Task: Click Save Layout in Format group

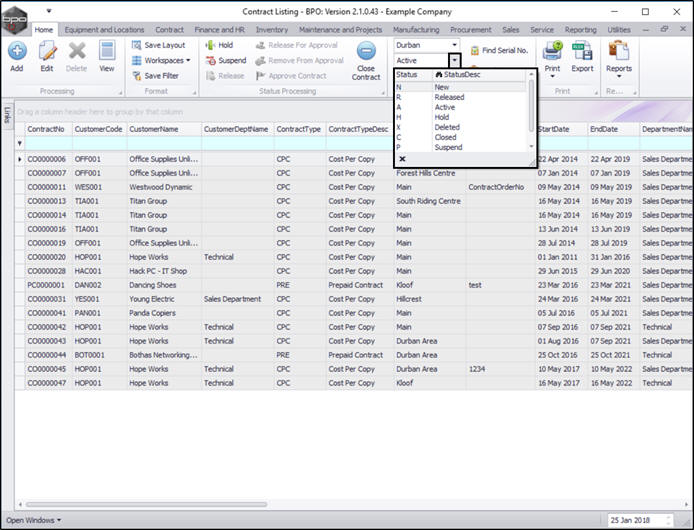Action: [158, 45]
